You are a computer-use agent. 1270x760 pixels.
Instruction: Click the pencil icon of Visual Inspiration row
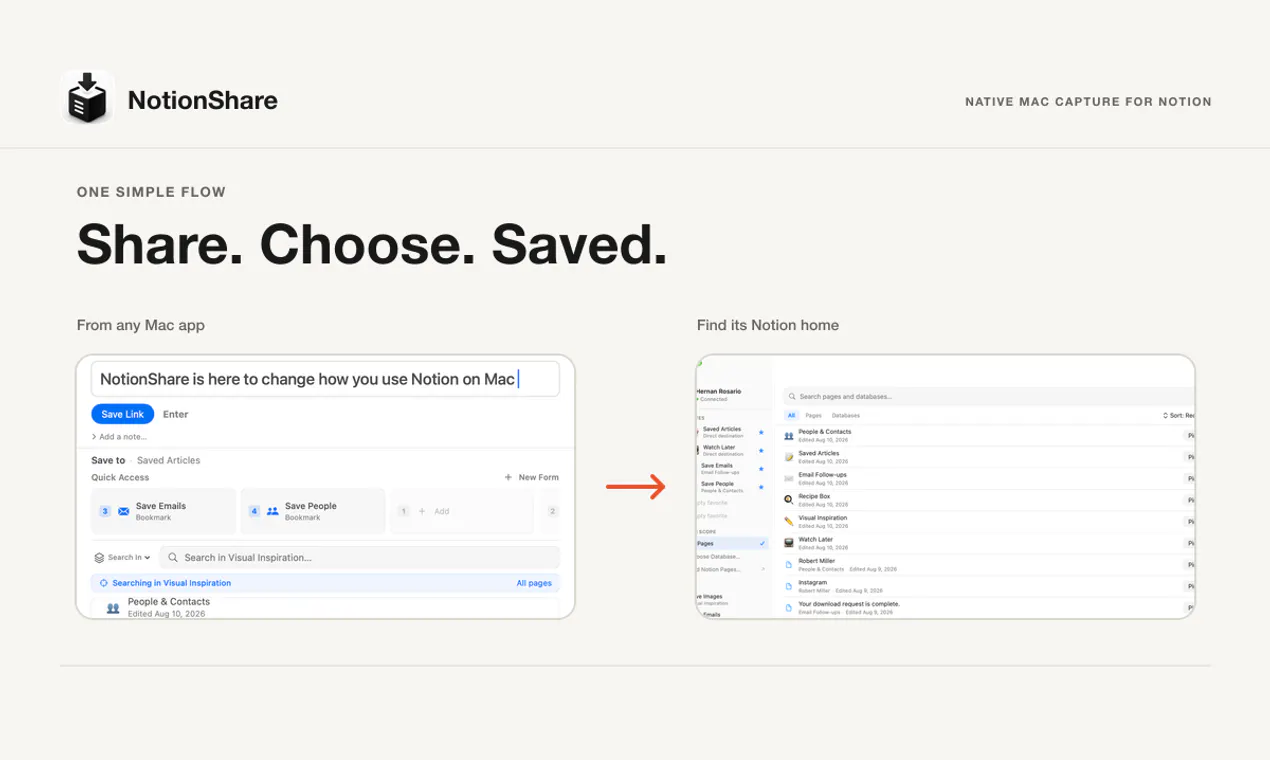789,522
